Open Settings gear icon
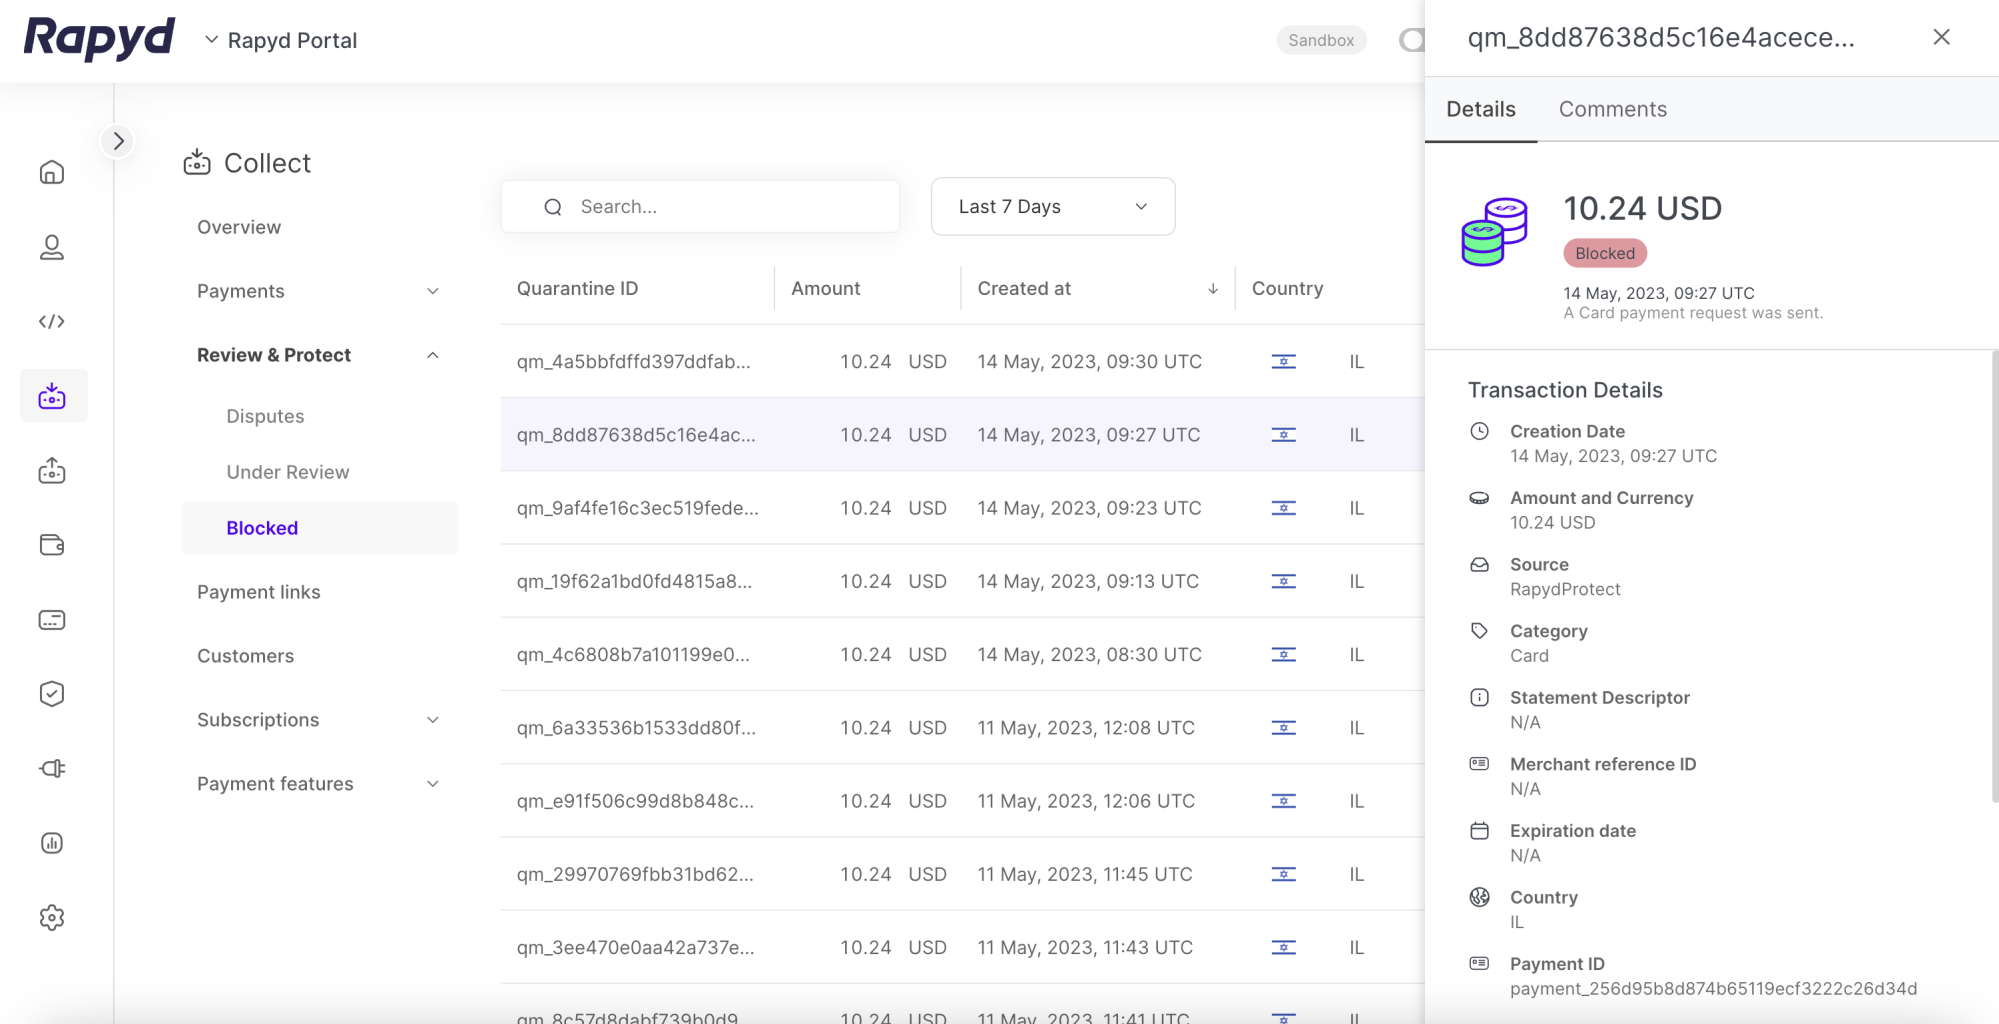This screenshot has height=1024, width=1999. click(52, 917)
